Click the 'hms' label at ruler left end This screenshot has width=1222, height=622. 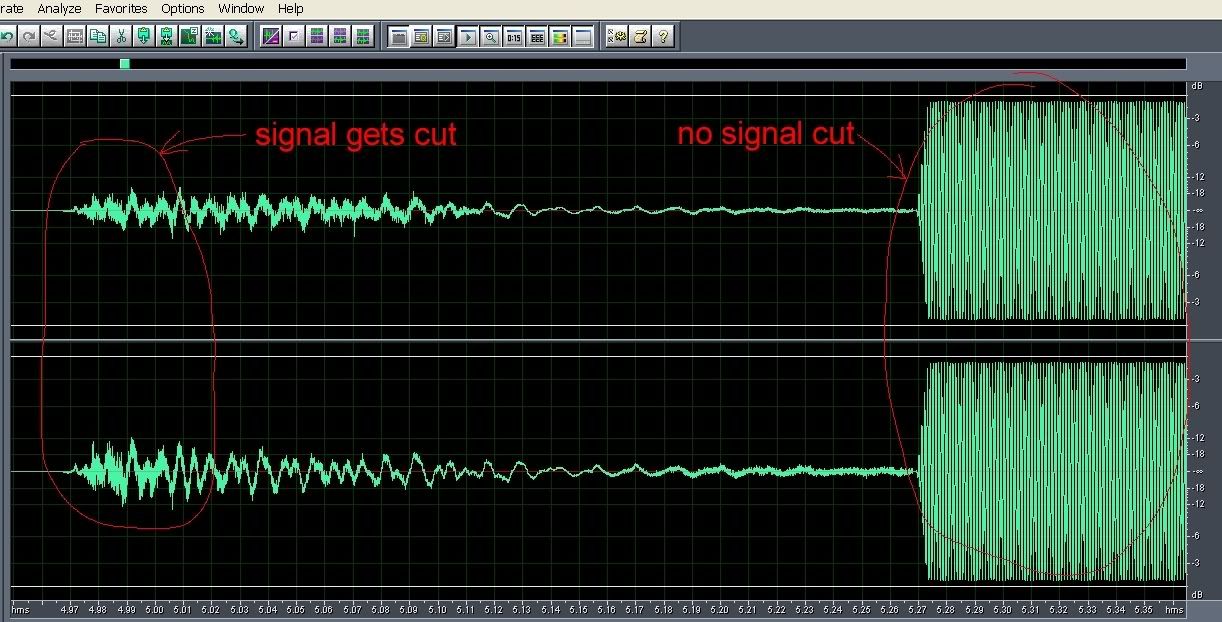coord(19,609)
